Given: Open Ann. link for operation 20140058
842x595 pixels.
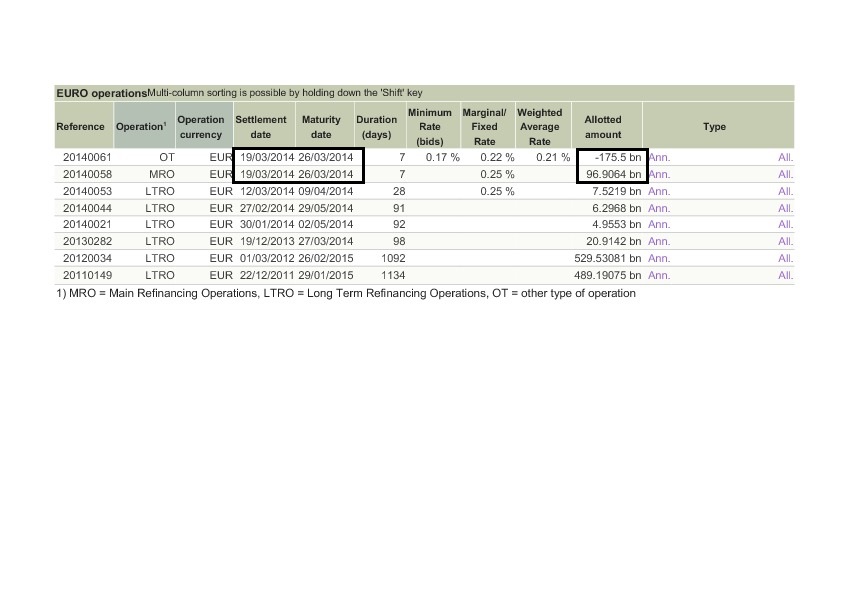Looking at the screenshot, I should click(659, 174).
